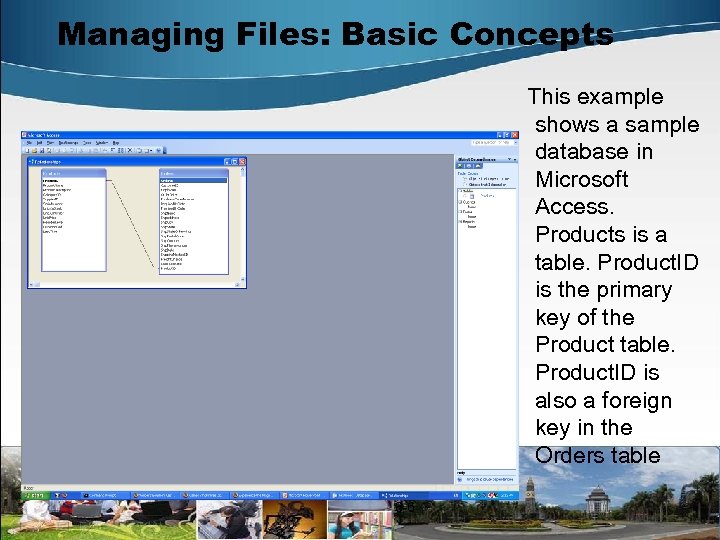Select 'Objects that I depend on' radio
Screen dimensions: 720x540
[x=465, y=184]
